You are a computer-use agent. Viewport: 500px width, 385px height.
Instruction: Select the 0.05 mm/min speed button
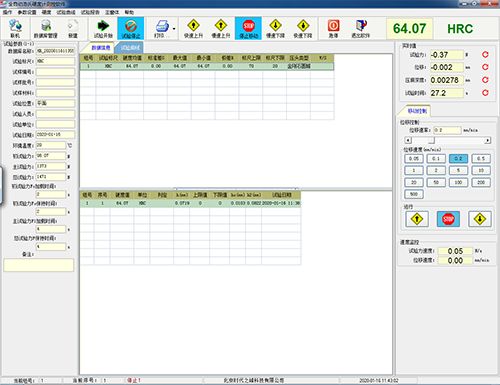[x=414, y=158]
